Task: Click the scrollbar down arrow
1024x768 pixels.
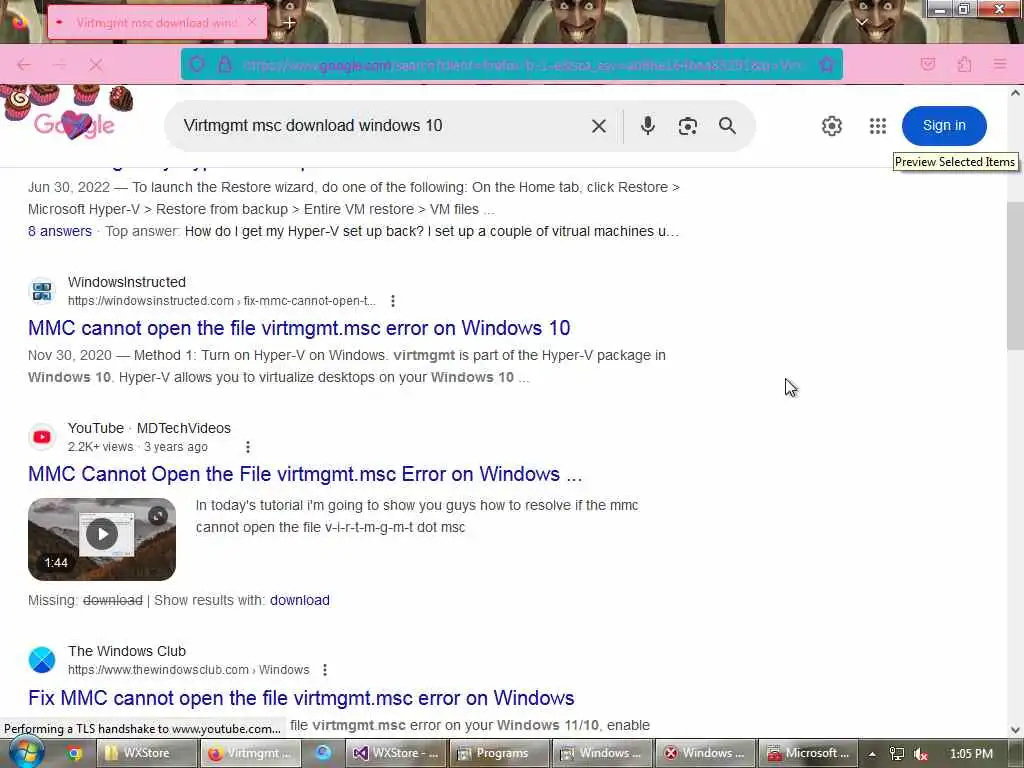Action: (1015, 729)
